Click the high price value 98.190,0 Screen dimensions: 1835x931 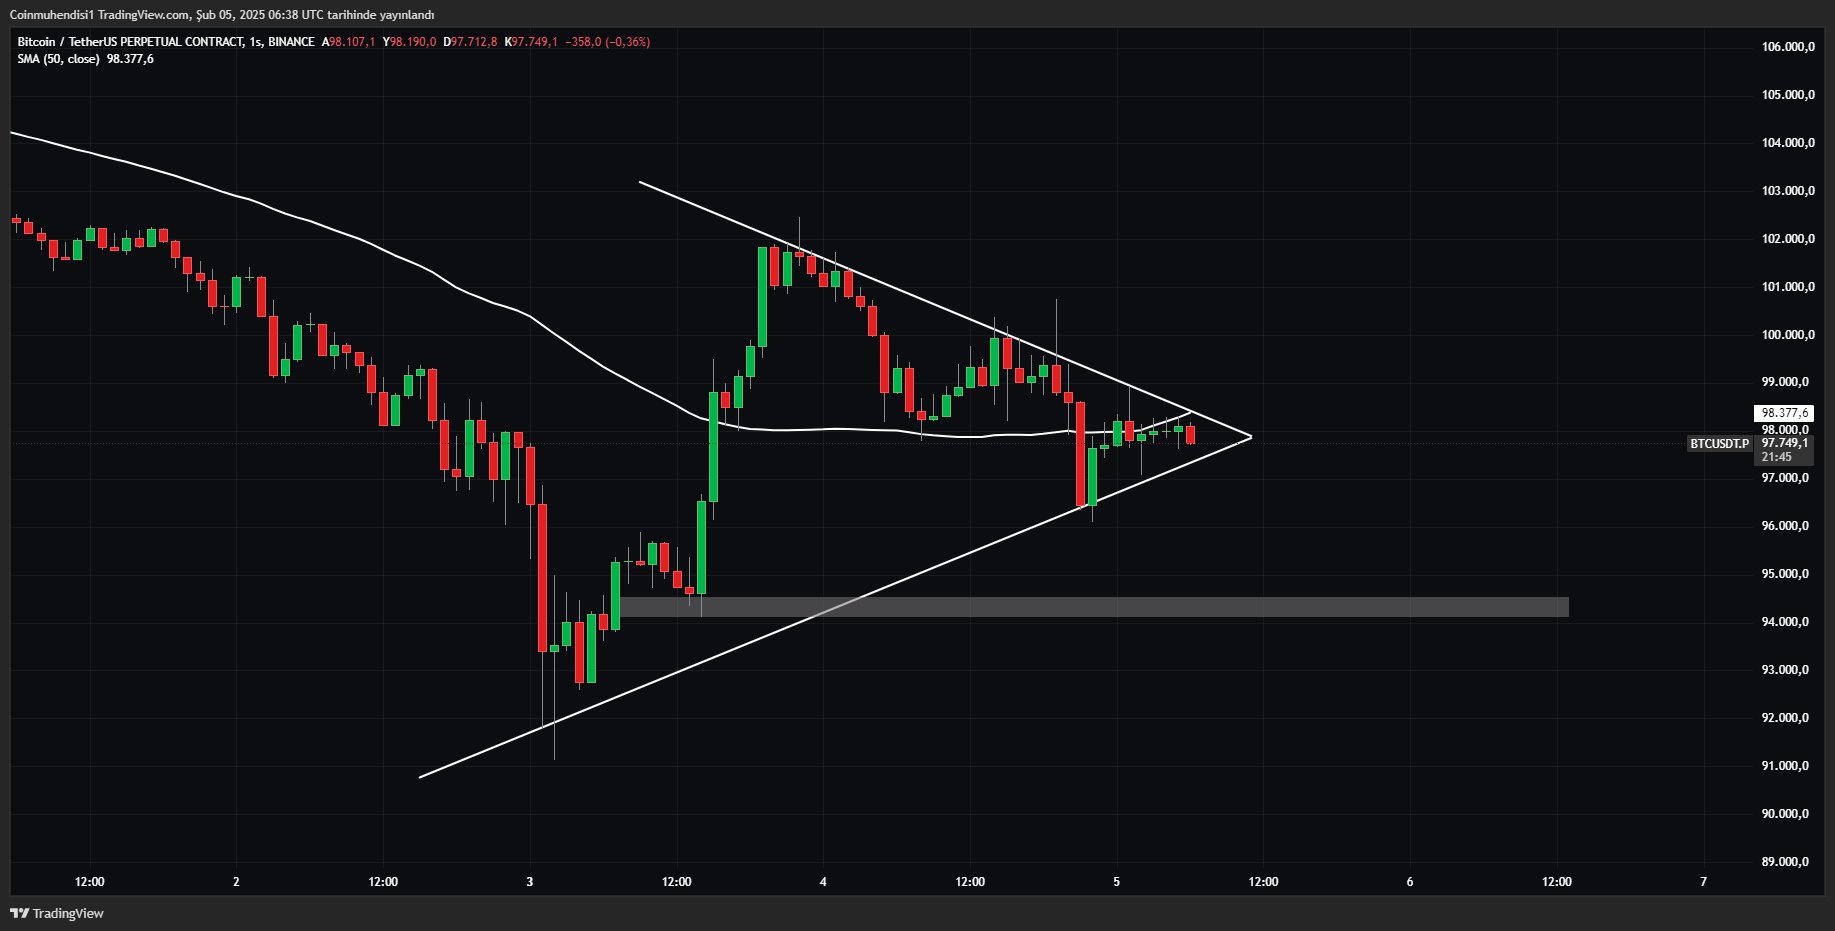click(x=413, y=42)
